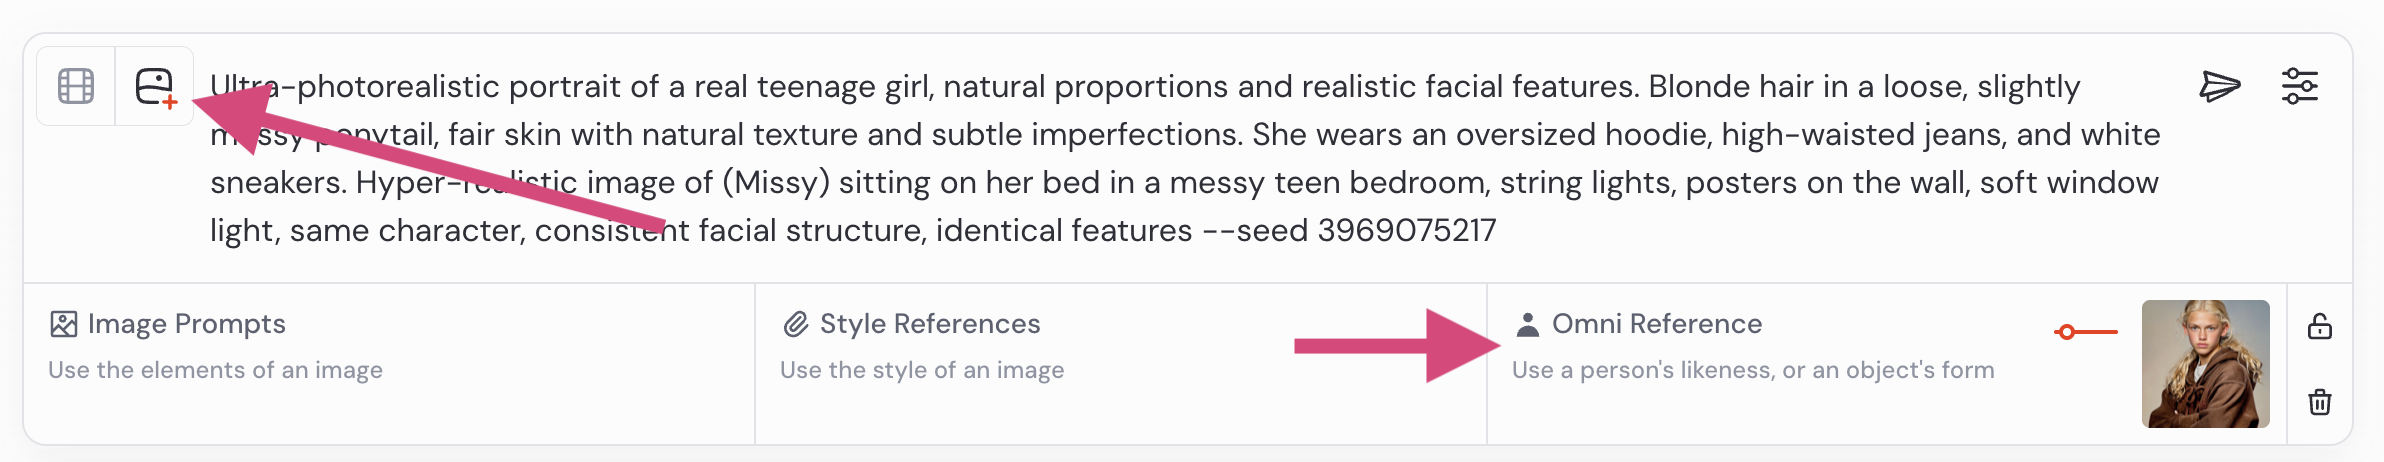Open the prompt settings sliders icon
2384x462 pixels.
click(2299, 86)
